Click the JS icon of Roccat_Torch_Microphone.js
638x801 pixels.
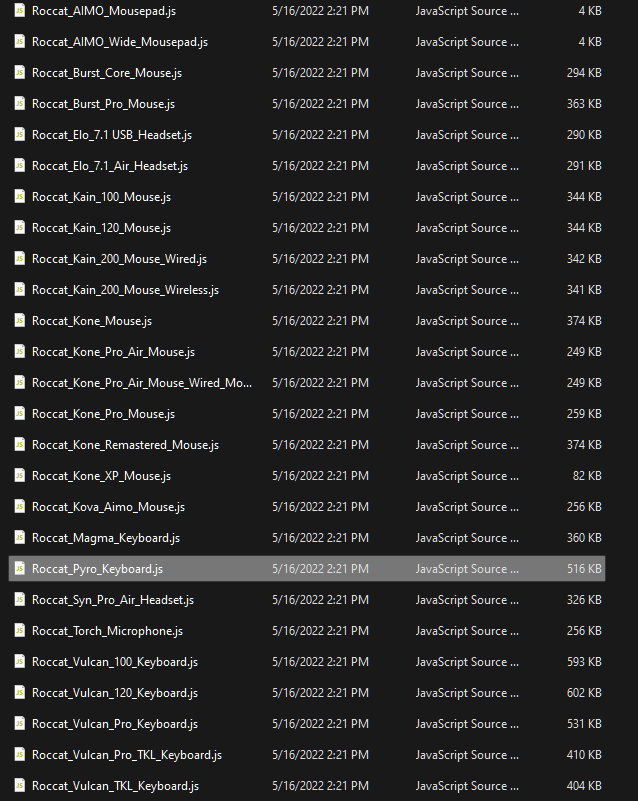click(x=19, y=631)
